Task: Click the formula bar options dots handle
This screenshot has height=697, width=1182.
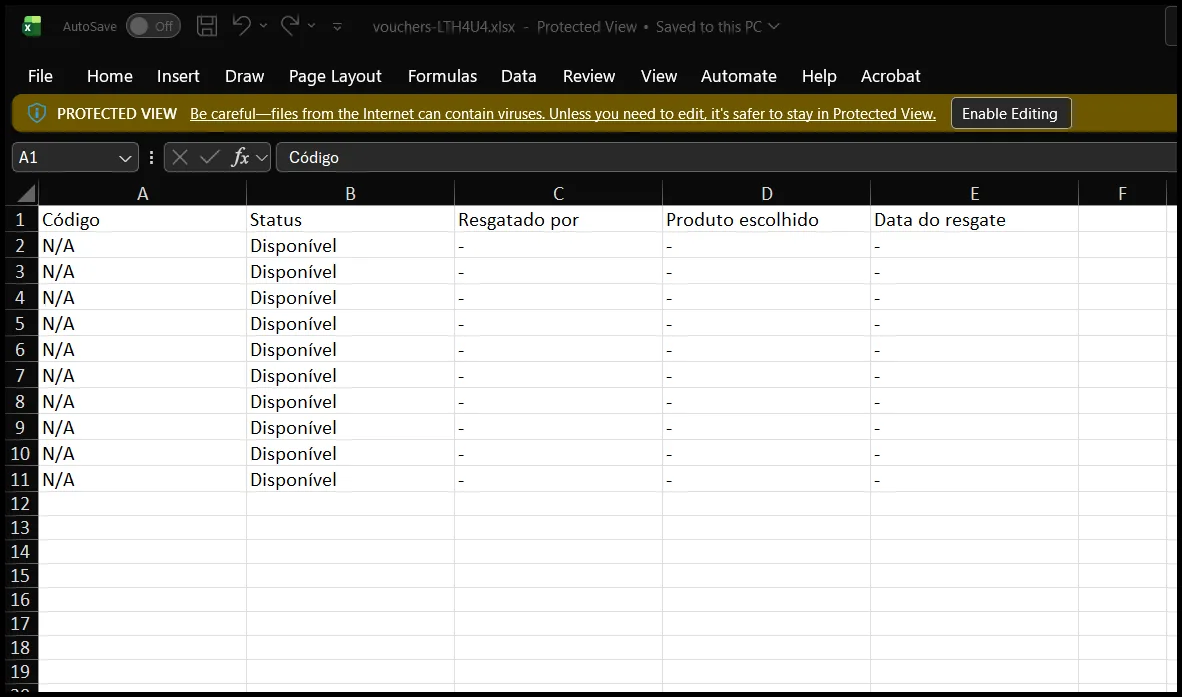Action: click(152, 157)
